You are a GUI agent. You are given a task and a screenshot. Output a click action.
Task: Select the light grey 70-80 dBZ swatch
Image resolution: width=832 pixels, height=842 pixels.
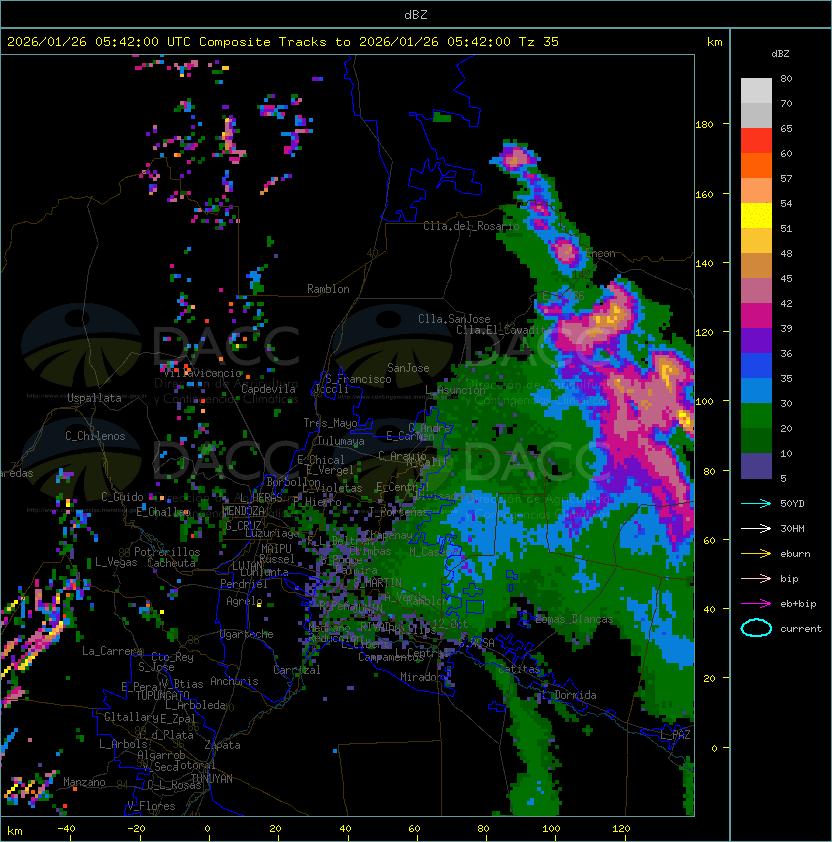point(756,91)
